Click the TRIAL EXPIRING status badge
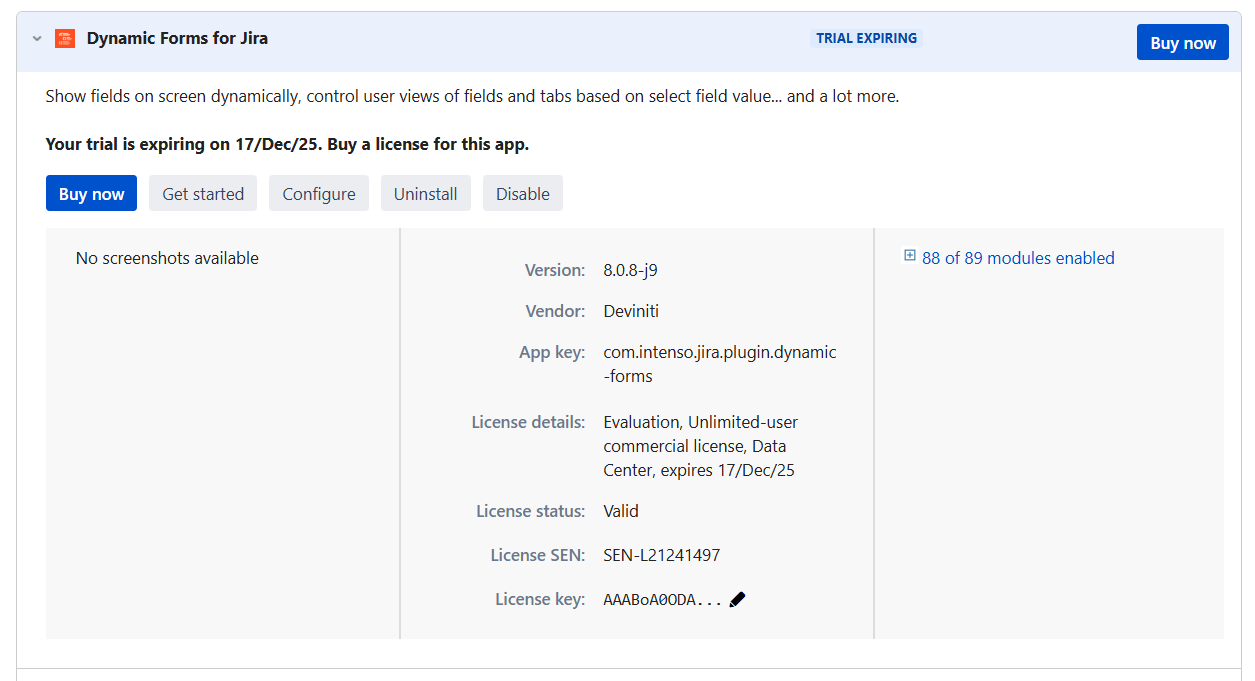This screenshot has height=681, width=1255. coord(866,39)
